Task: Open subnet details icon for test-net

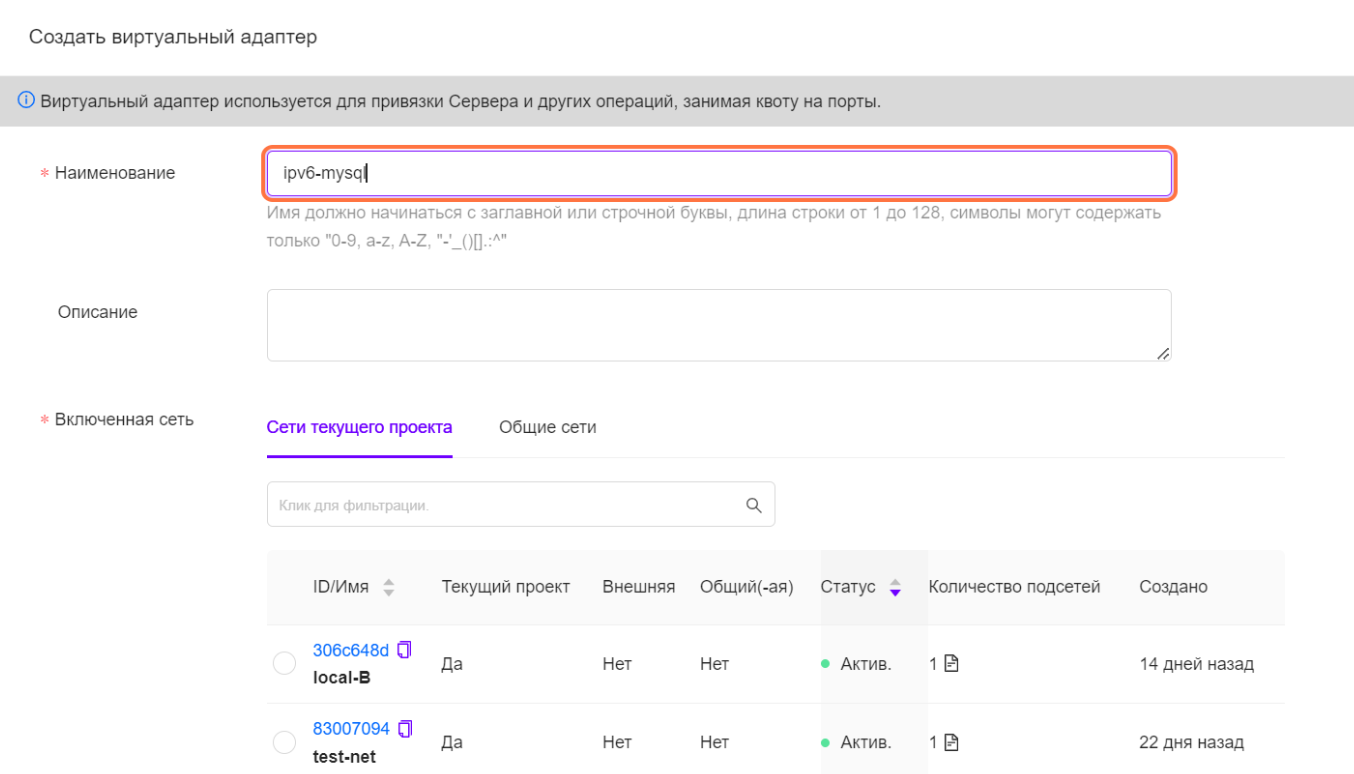Action: click(x=951, y=742)
